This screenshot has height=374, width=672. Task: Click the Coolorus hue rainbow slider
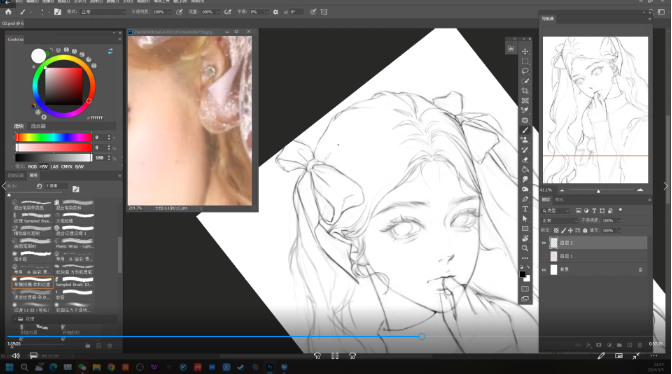[x=54, y=137]
